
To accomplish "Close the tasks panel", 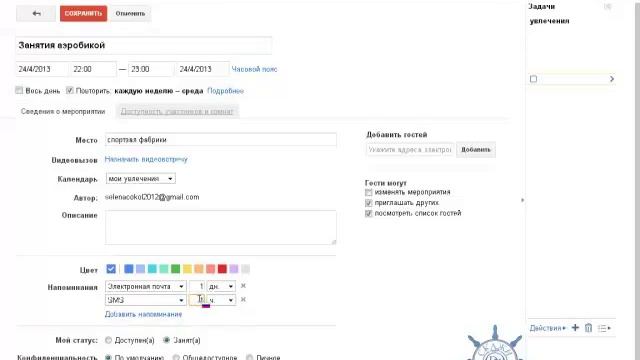I will tap(607, 6).
